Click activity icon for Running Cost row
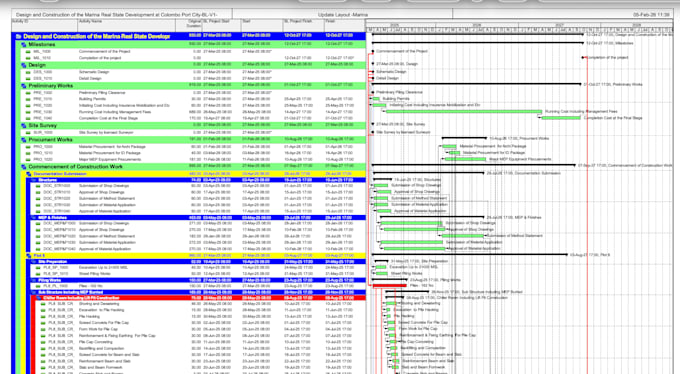This screenshot has height=374, width=680. point(28,112)
